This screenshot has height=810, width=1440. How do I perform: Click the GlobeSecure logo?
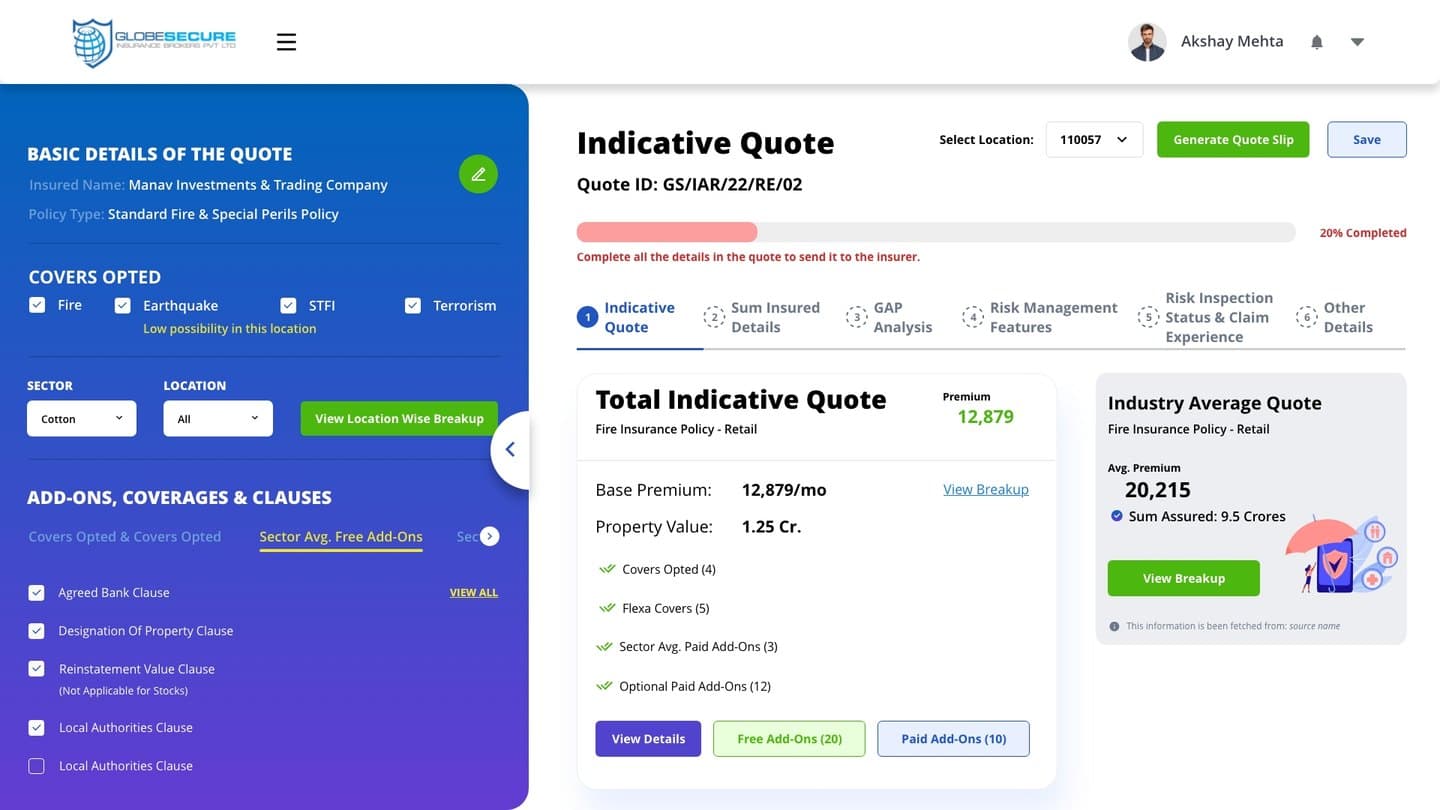(154, 42)
